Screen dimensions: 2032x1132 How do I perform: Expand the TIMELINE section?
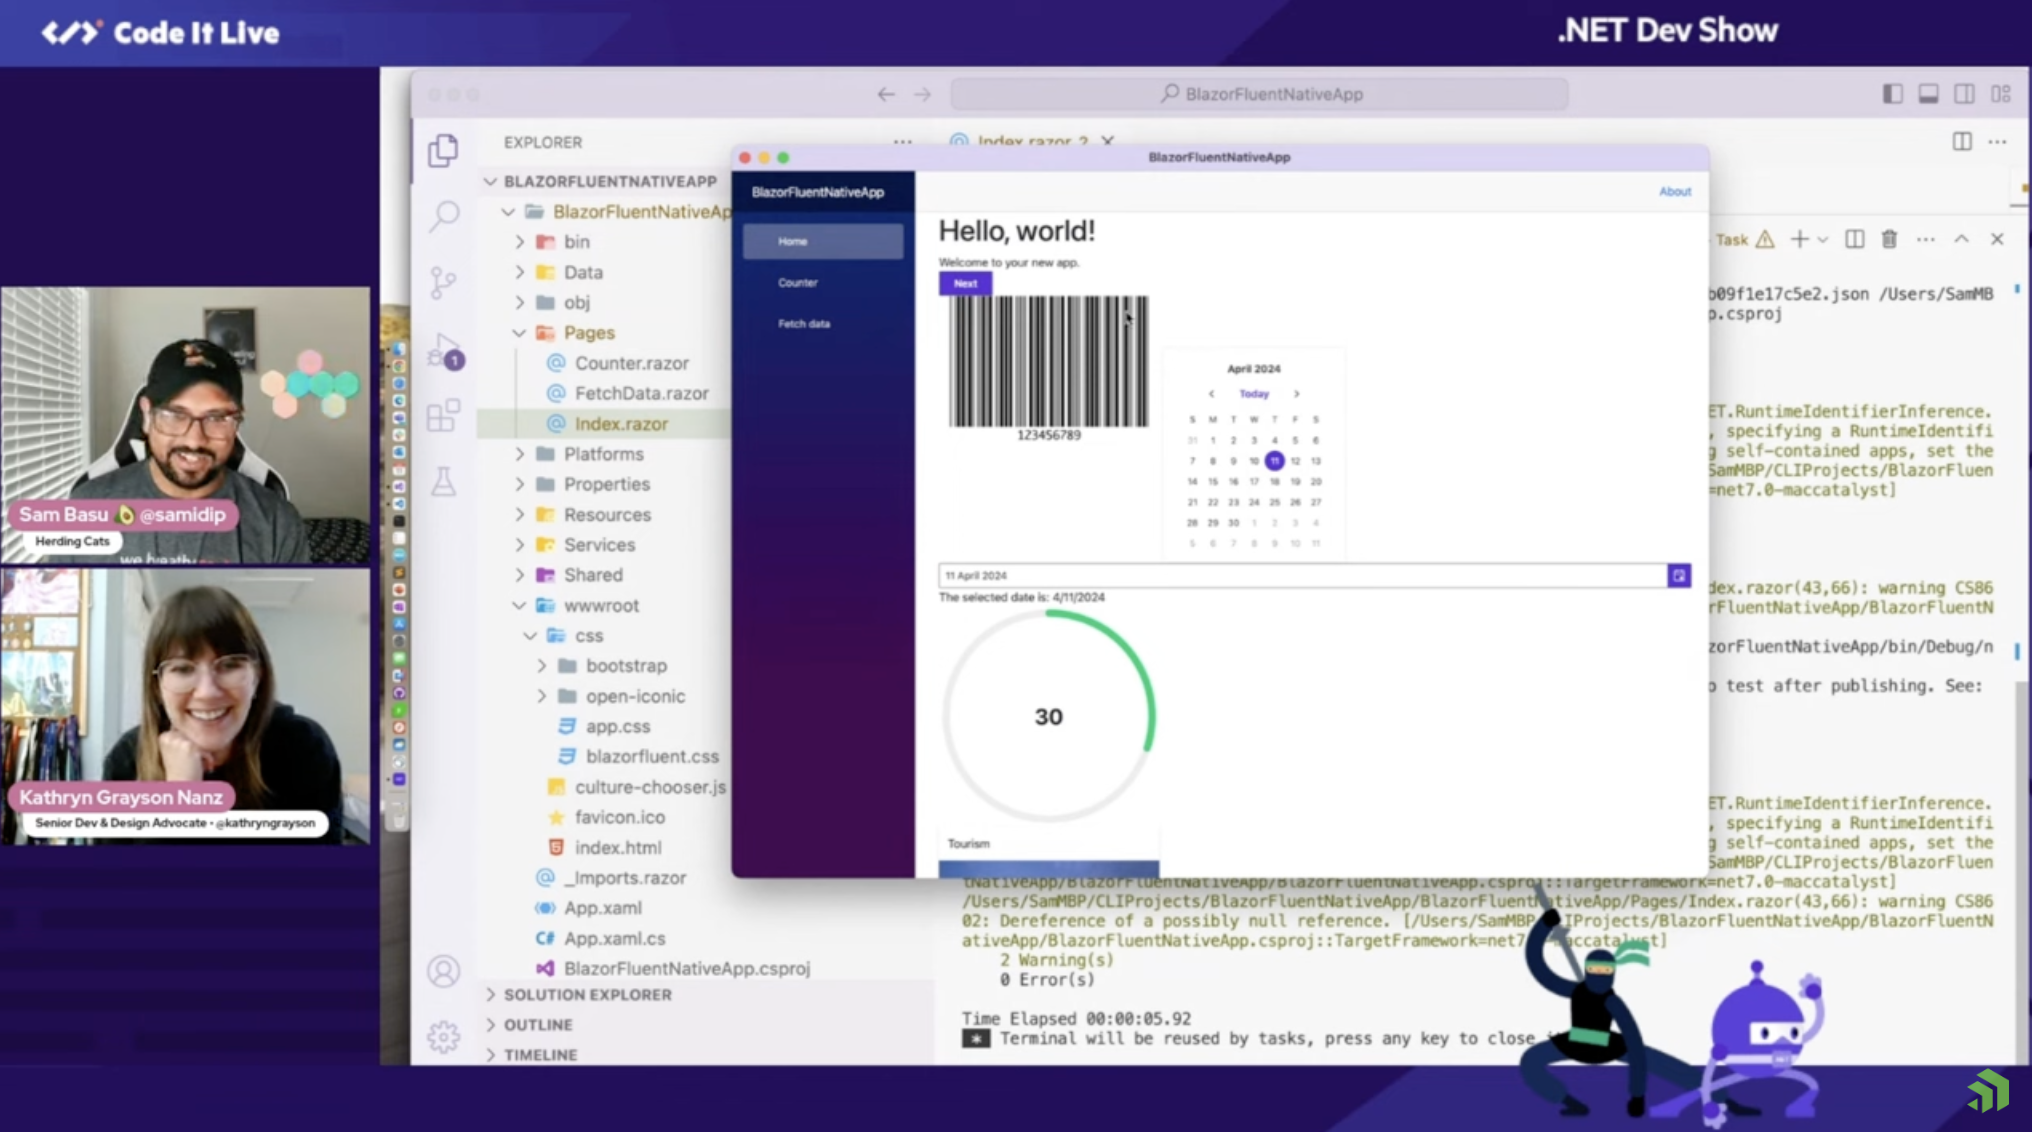click(540, 1055)
